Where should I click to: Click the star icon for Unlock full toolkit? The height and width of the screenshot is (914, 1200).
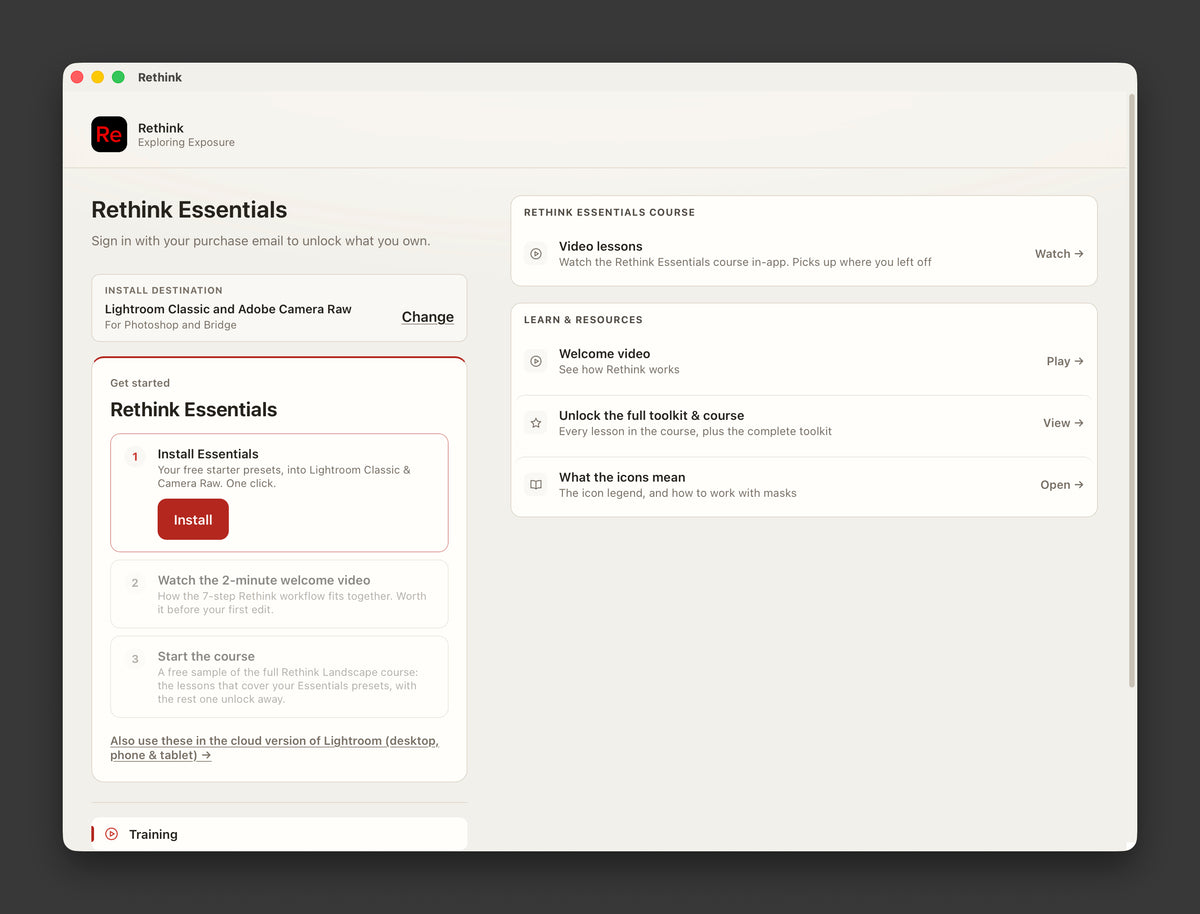[x=536, y=423]
